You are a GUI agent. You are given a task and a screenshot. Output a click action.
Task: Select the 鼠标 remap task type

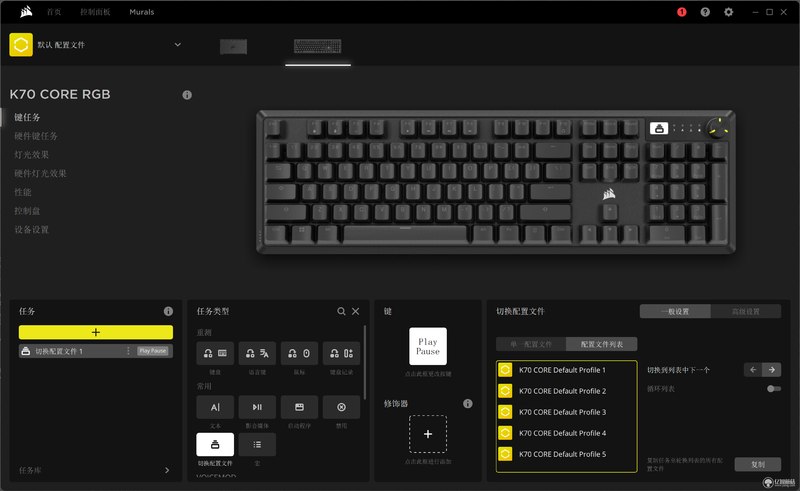pyautogui.click(x=299, y=353)
